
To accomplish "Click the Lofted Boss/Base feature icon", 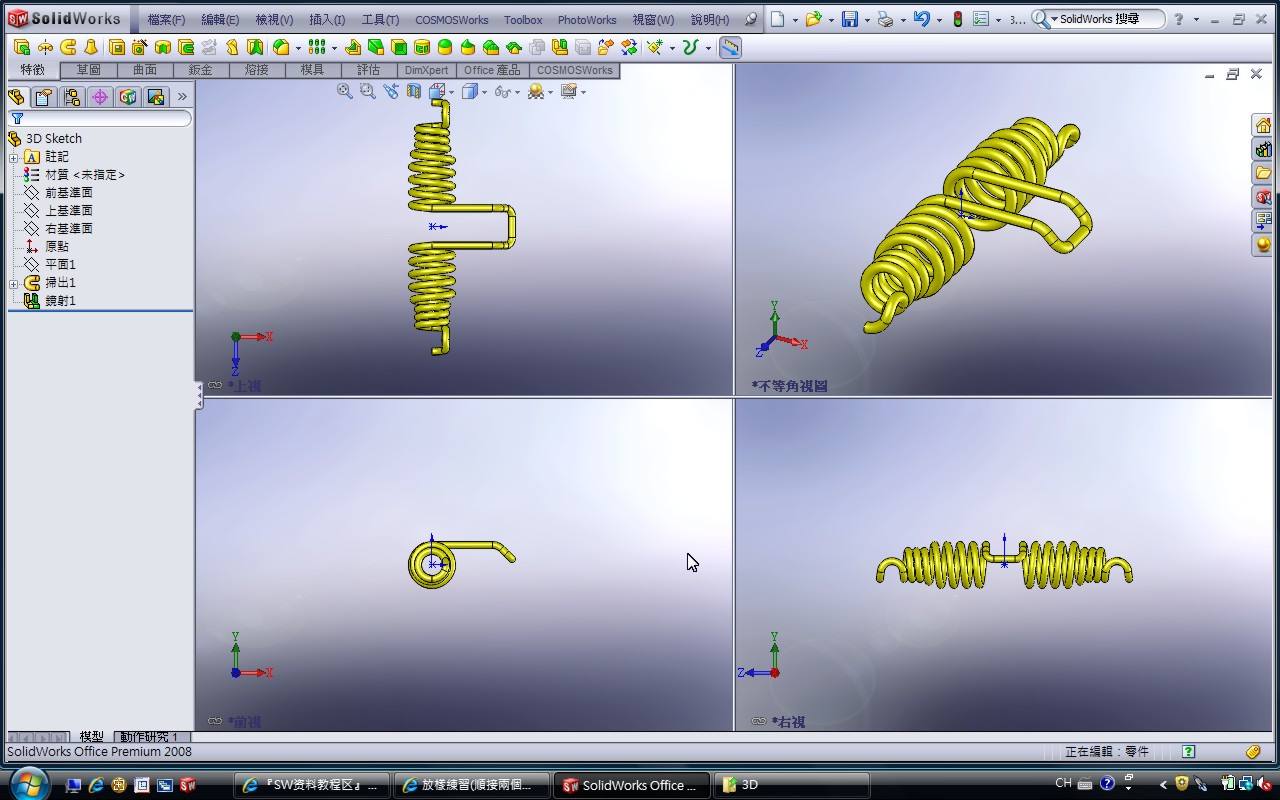I will 91,47.
